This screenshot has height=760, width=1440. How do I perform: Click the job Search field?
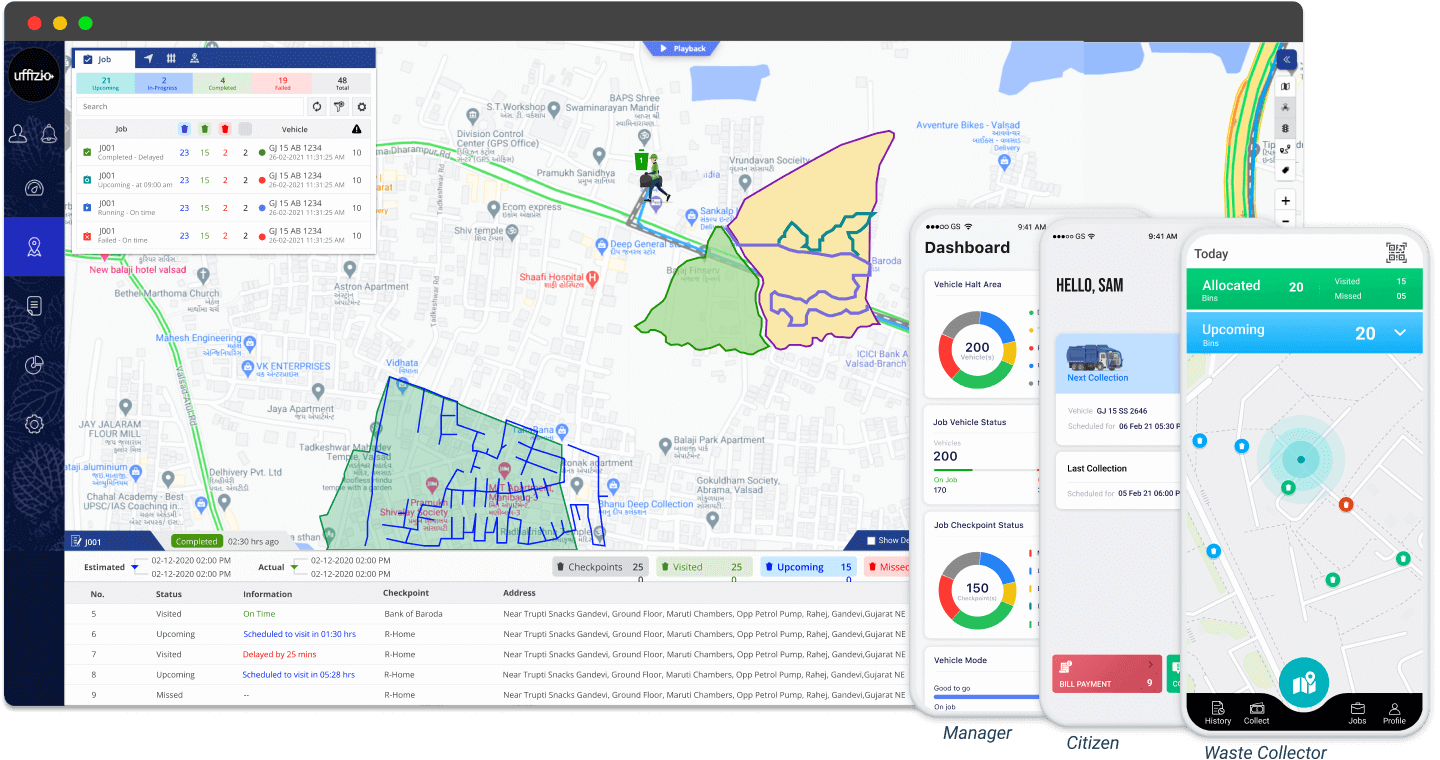pyautogui.click(x=190, y=106)
